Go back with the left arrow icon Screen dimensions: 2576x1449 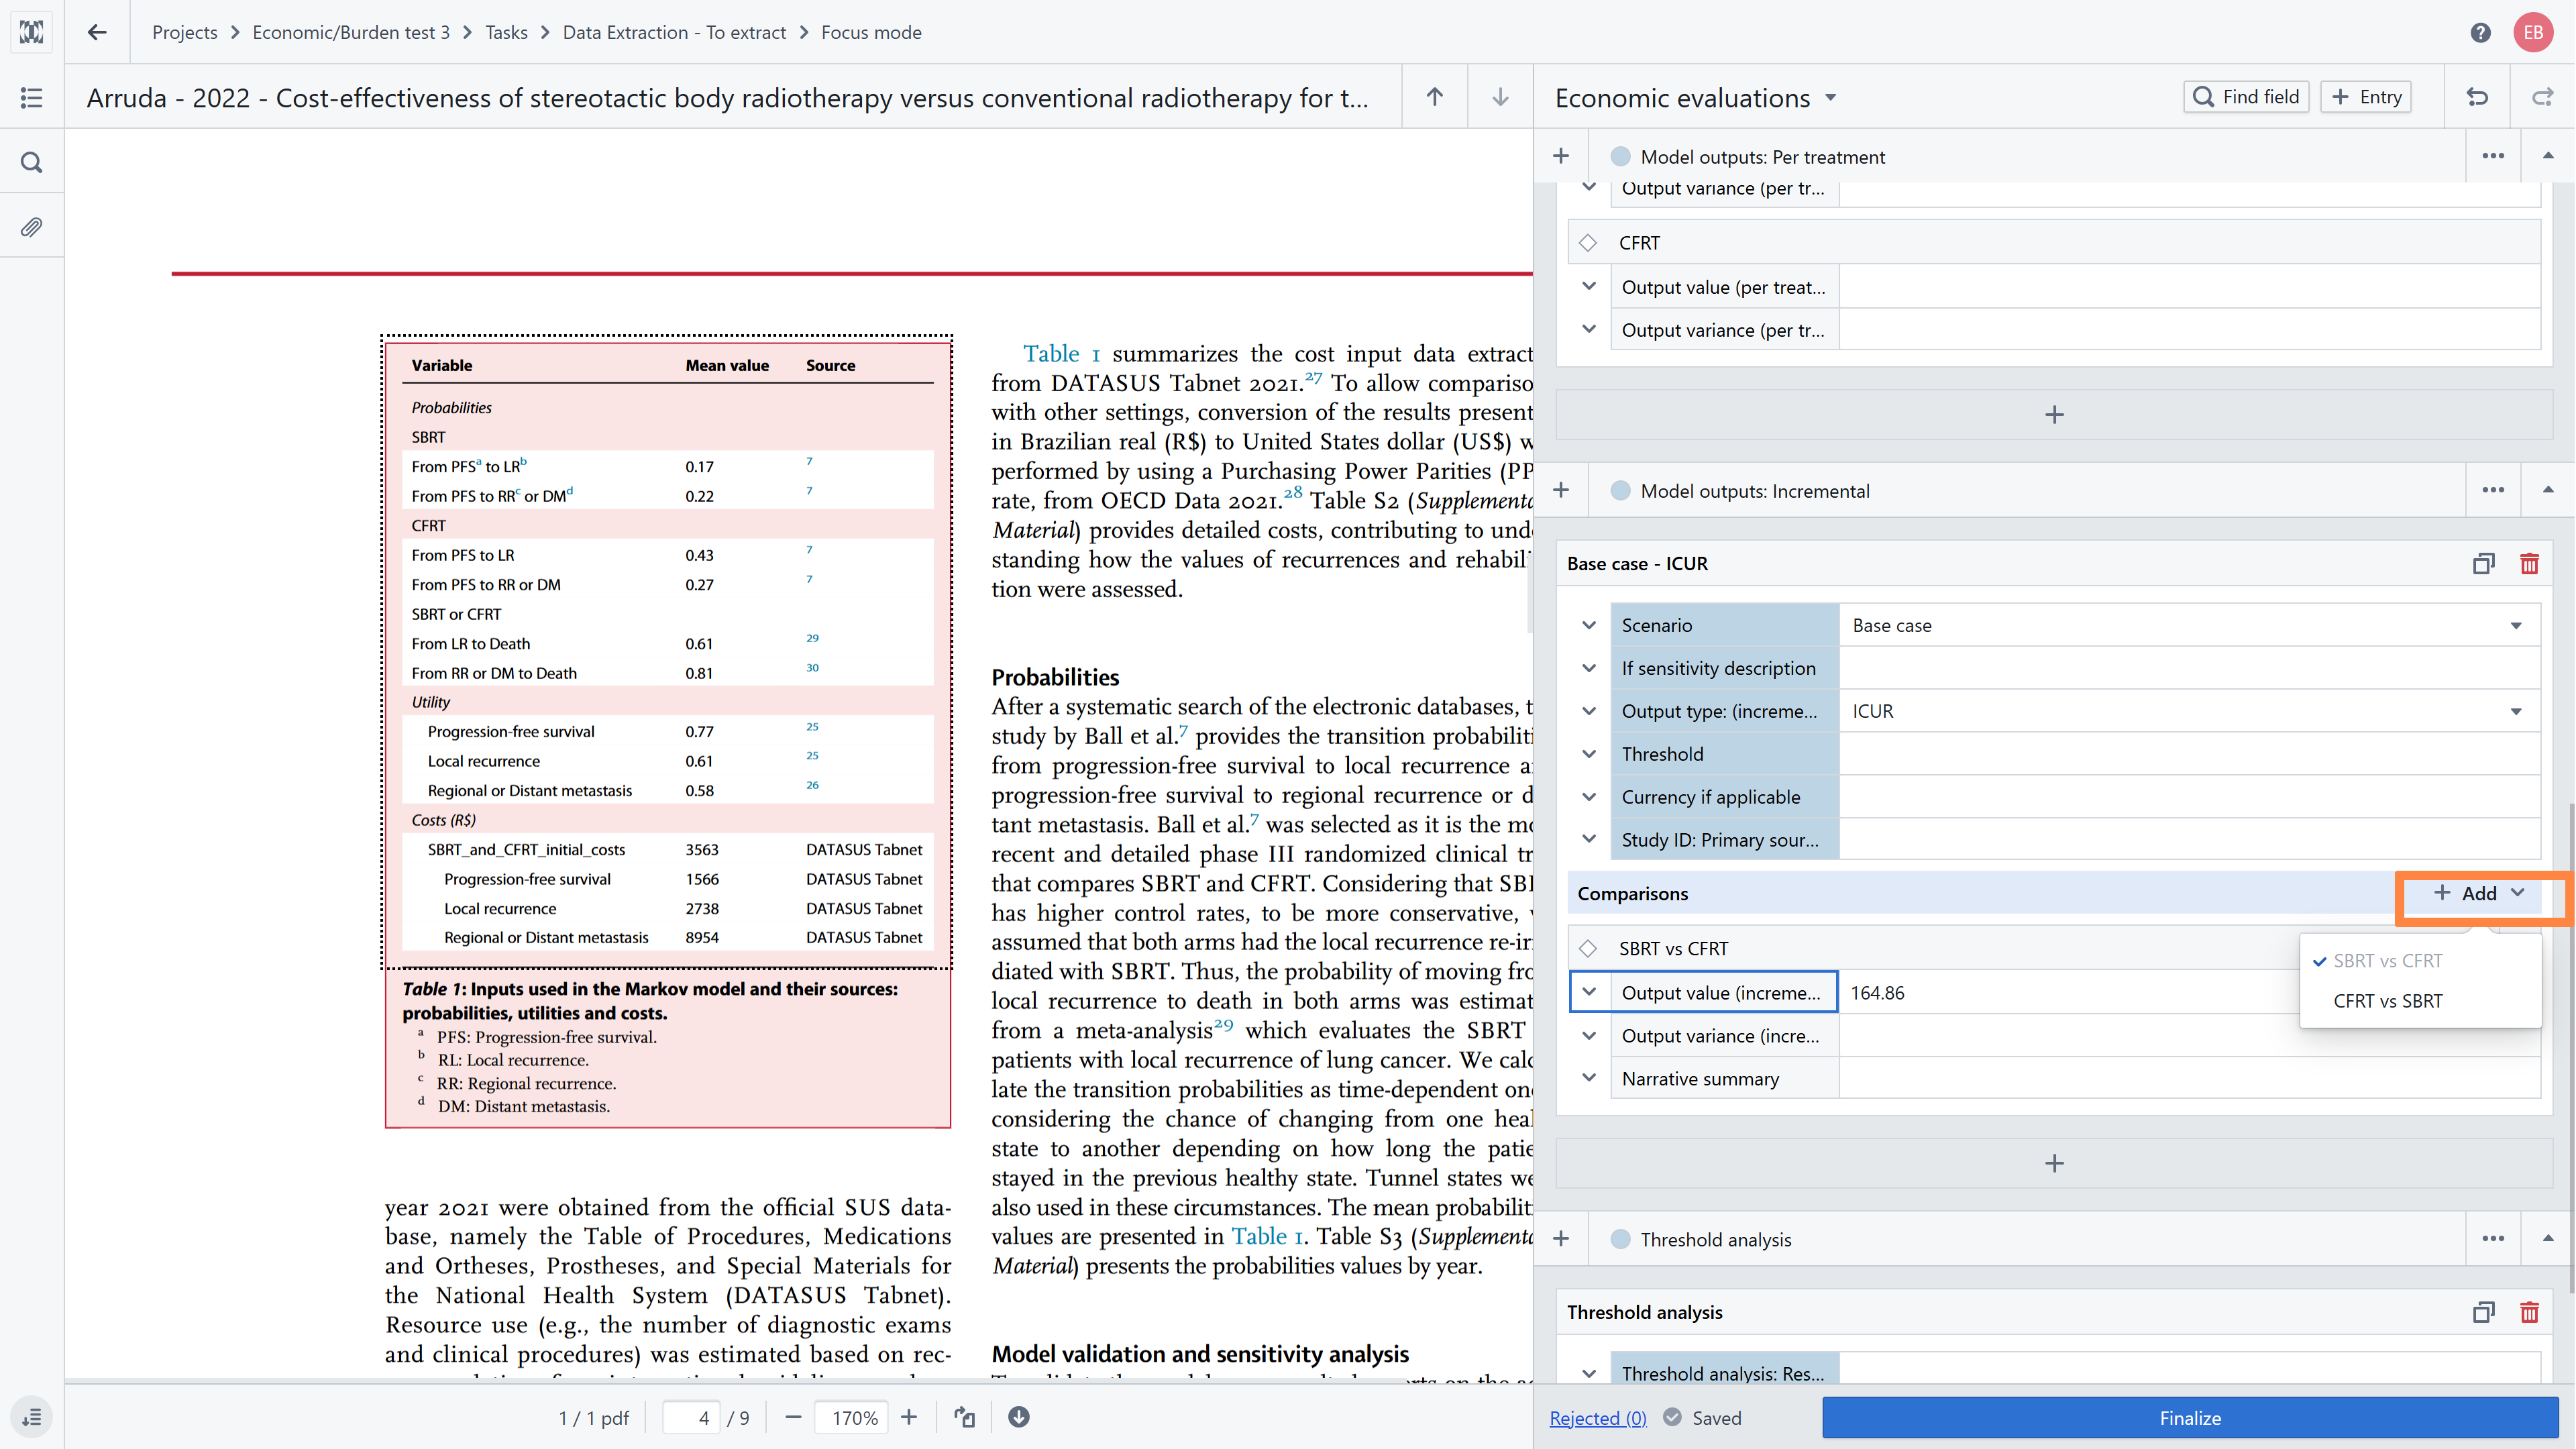pos(97,32)
